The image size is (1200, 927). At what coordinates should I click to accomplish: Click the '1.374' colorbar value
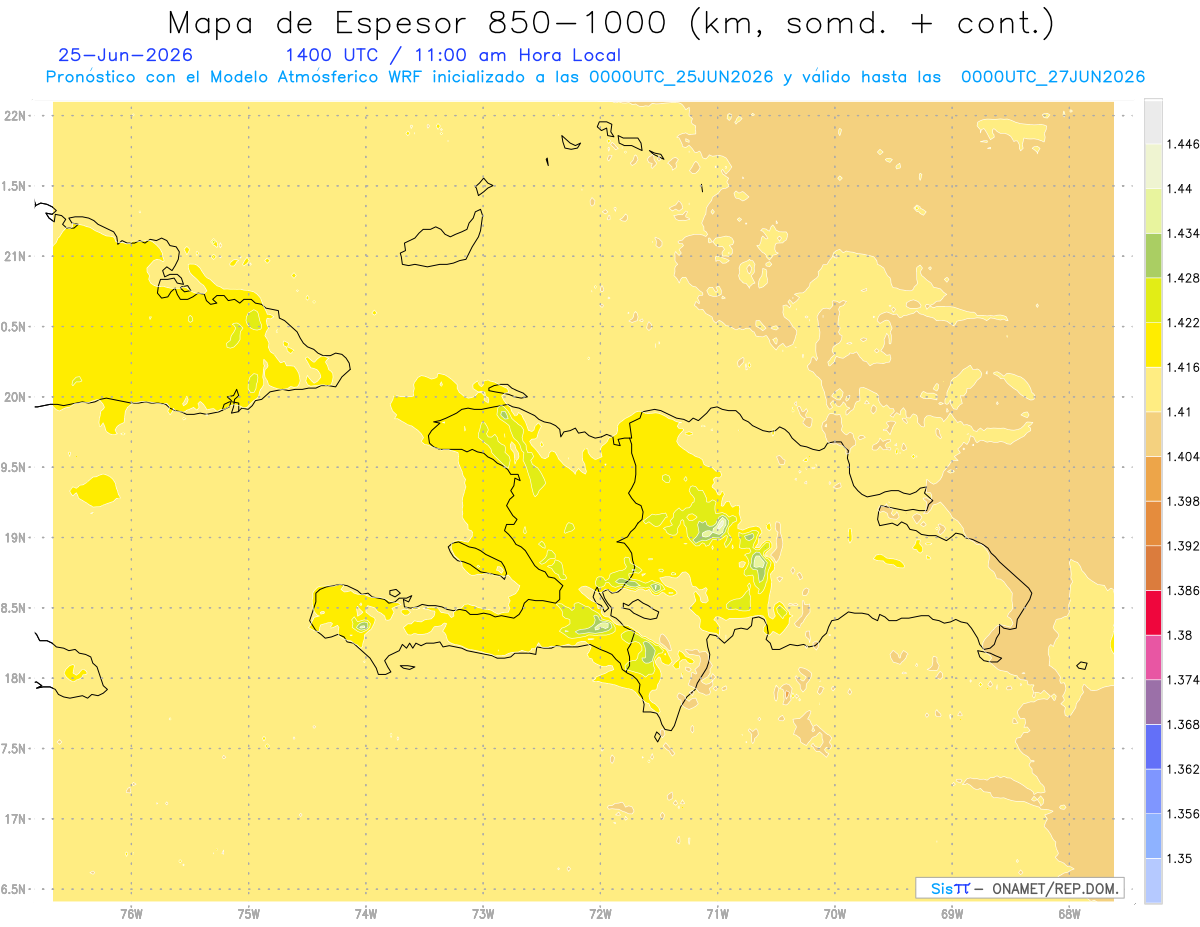tap(1182, 680)
